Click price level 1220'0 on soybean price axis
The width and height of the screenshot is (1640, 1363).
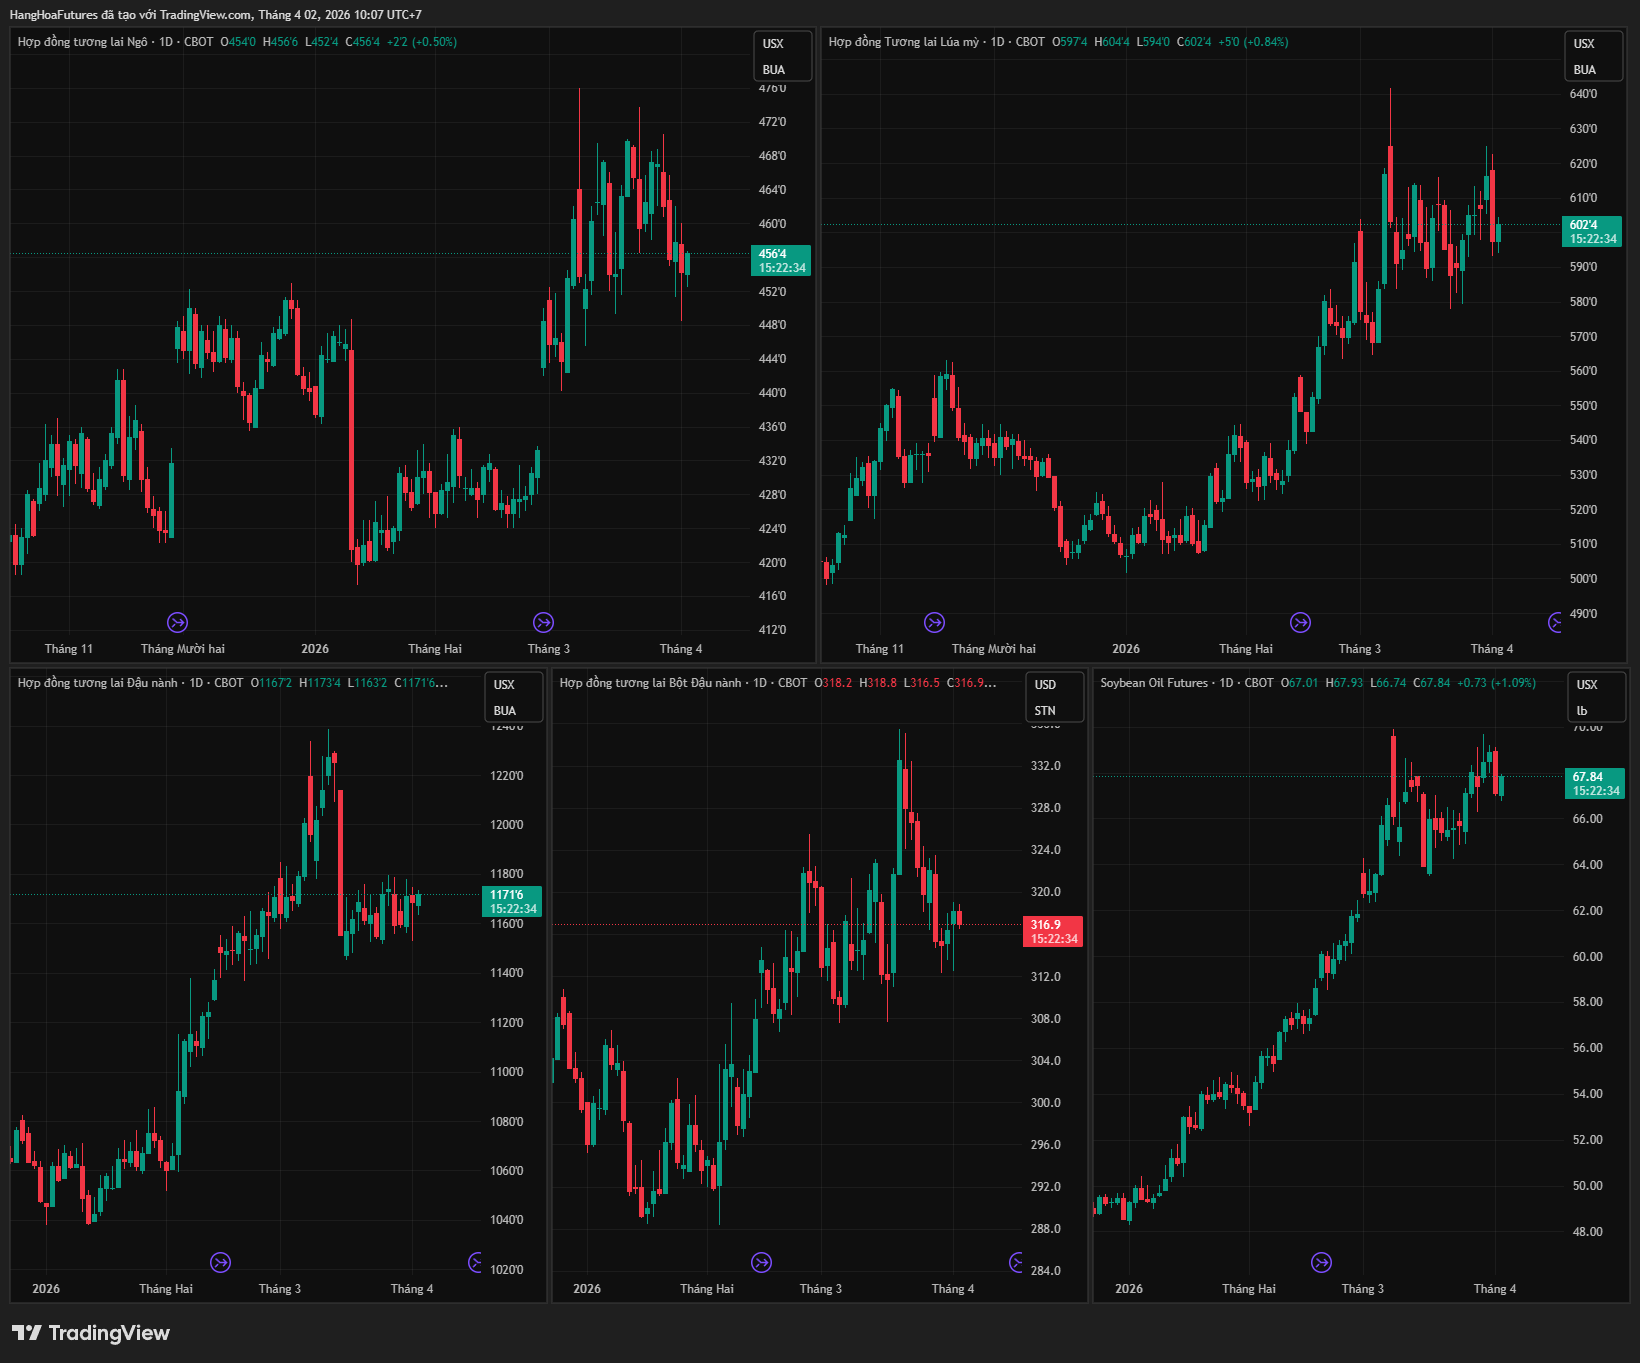click(506, 776)
